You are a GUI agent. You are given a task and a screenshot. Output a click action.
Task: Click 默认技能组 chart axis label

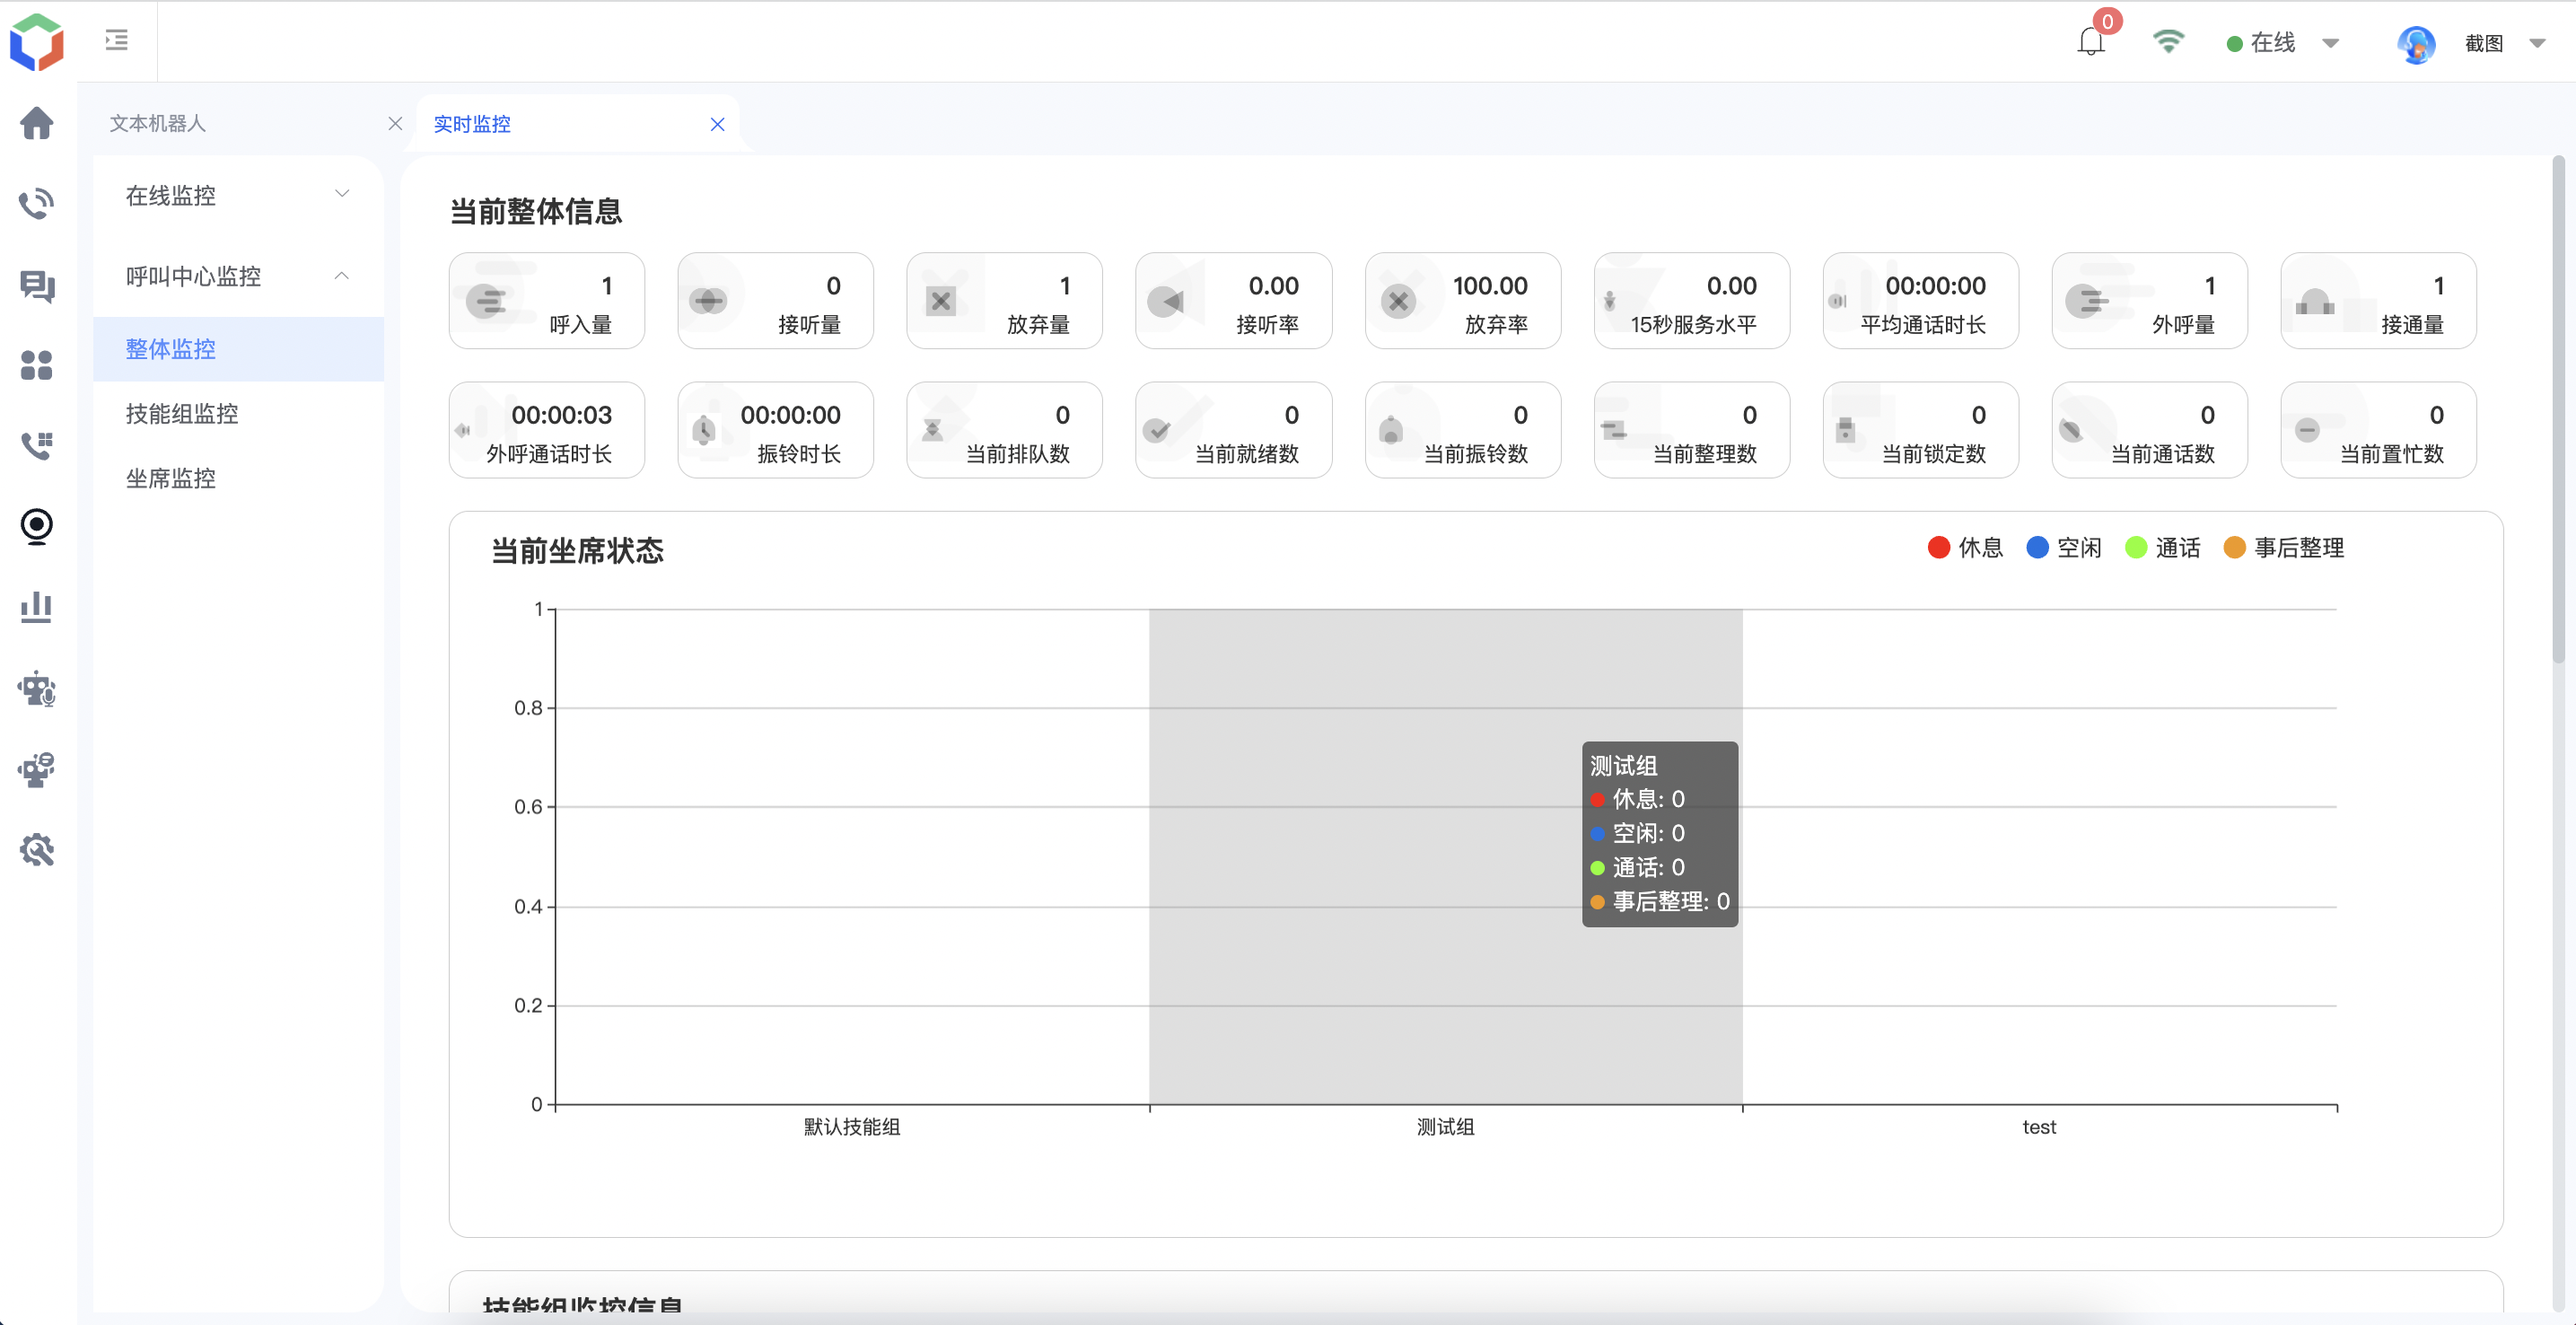[x=852, y=1127]
